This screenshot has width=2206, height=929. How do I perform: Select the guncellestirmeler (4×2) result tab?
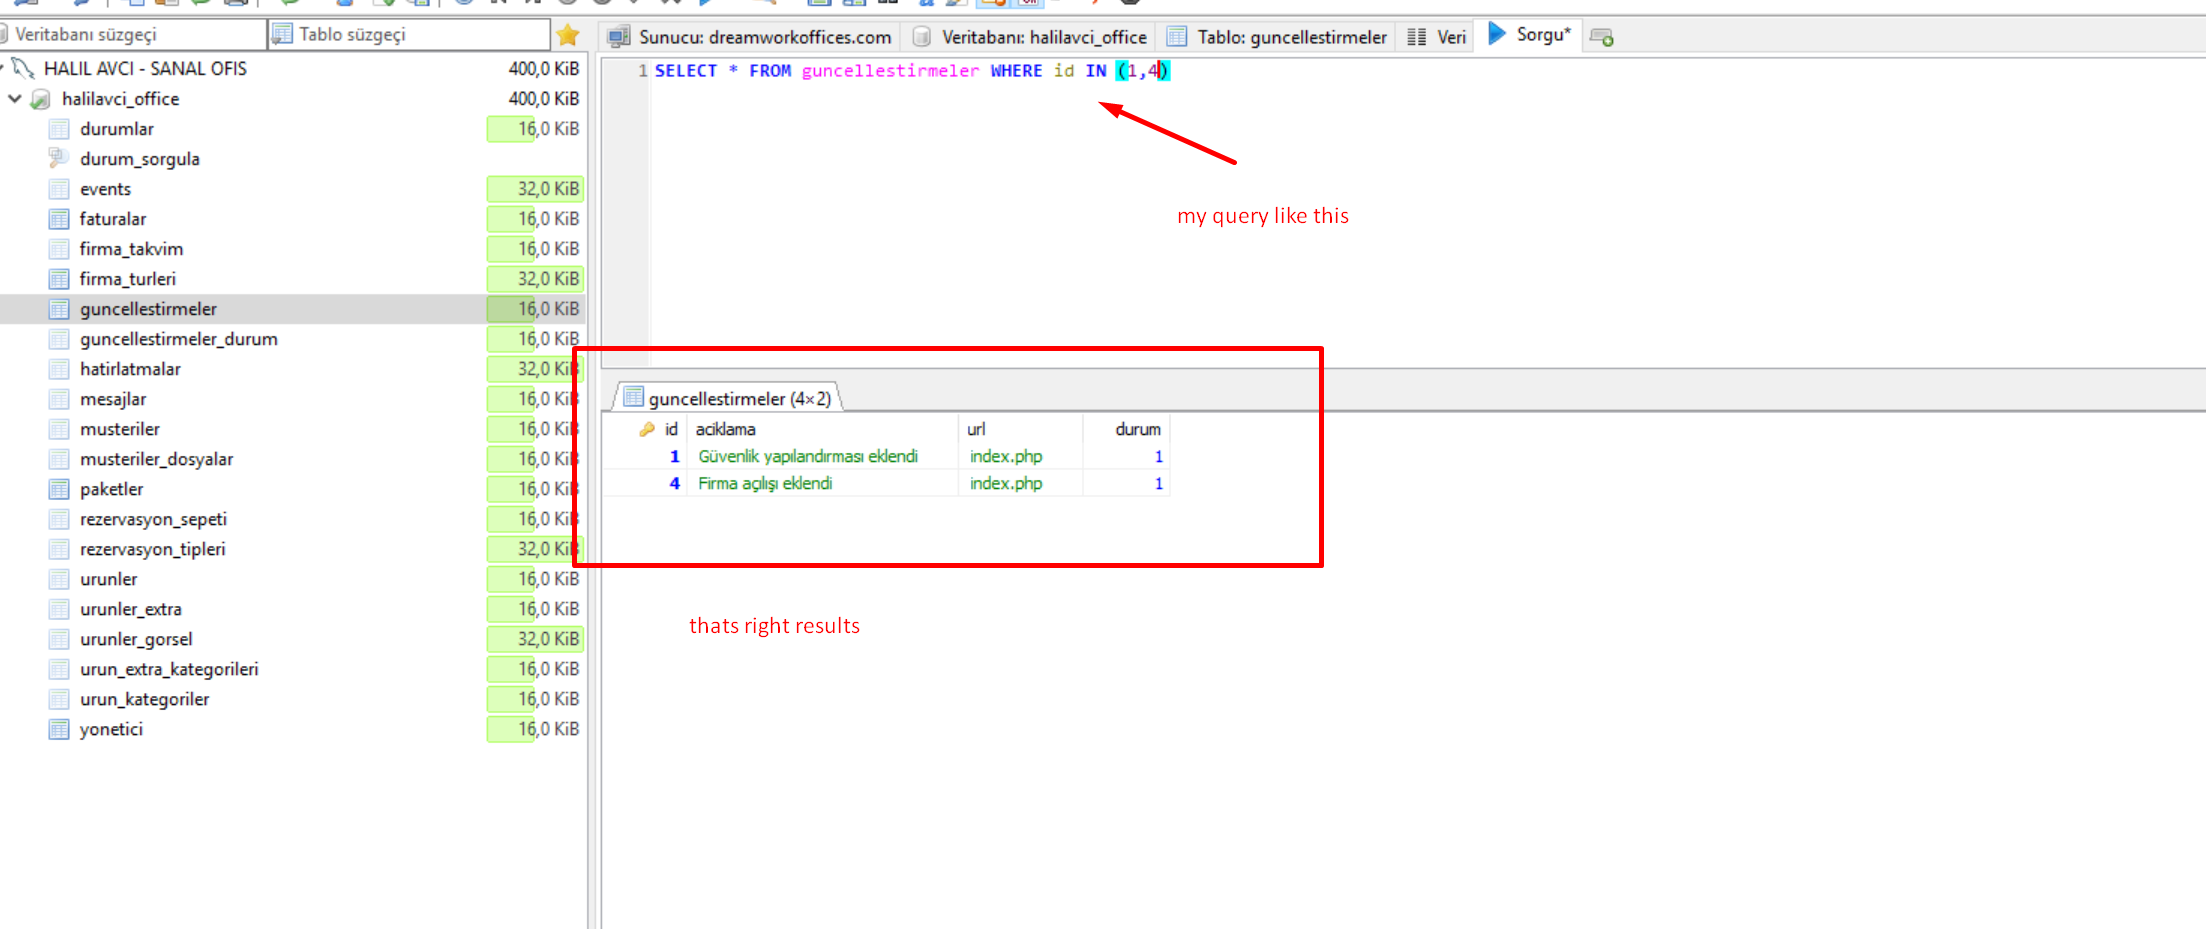point(728,399)
